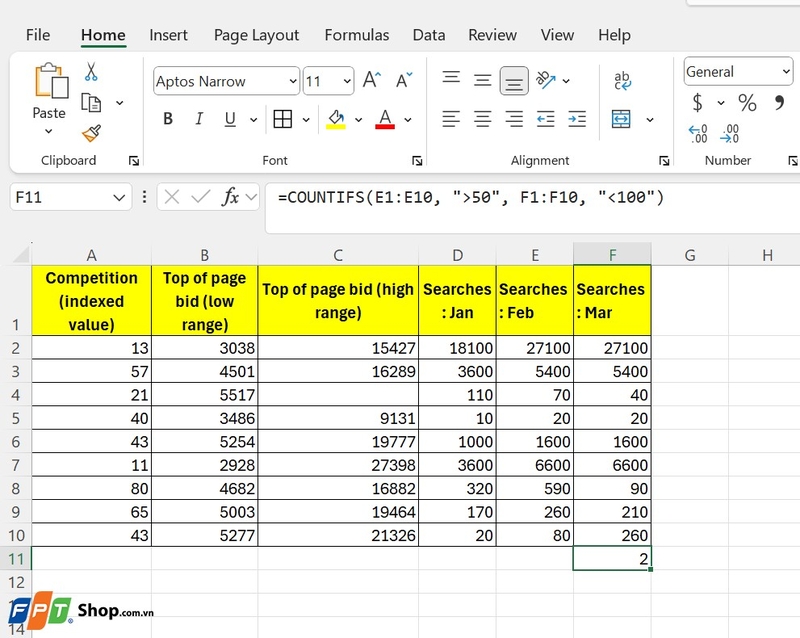Decrease font size with small A icon

point(404,80)
